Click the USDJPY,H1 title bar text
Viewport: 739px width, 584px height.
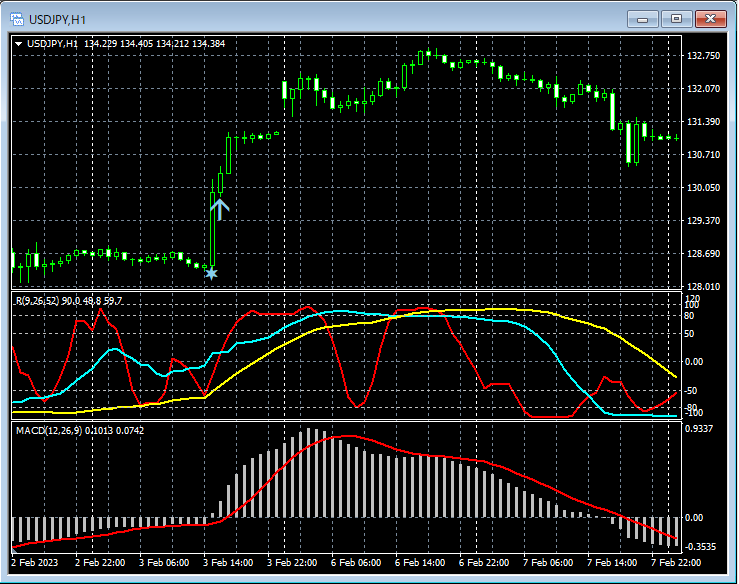(58, 18)
